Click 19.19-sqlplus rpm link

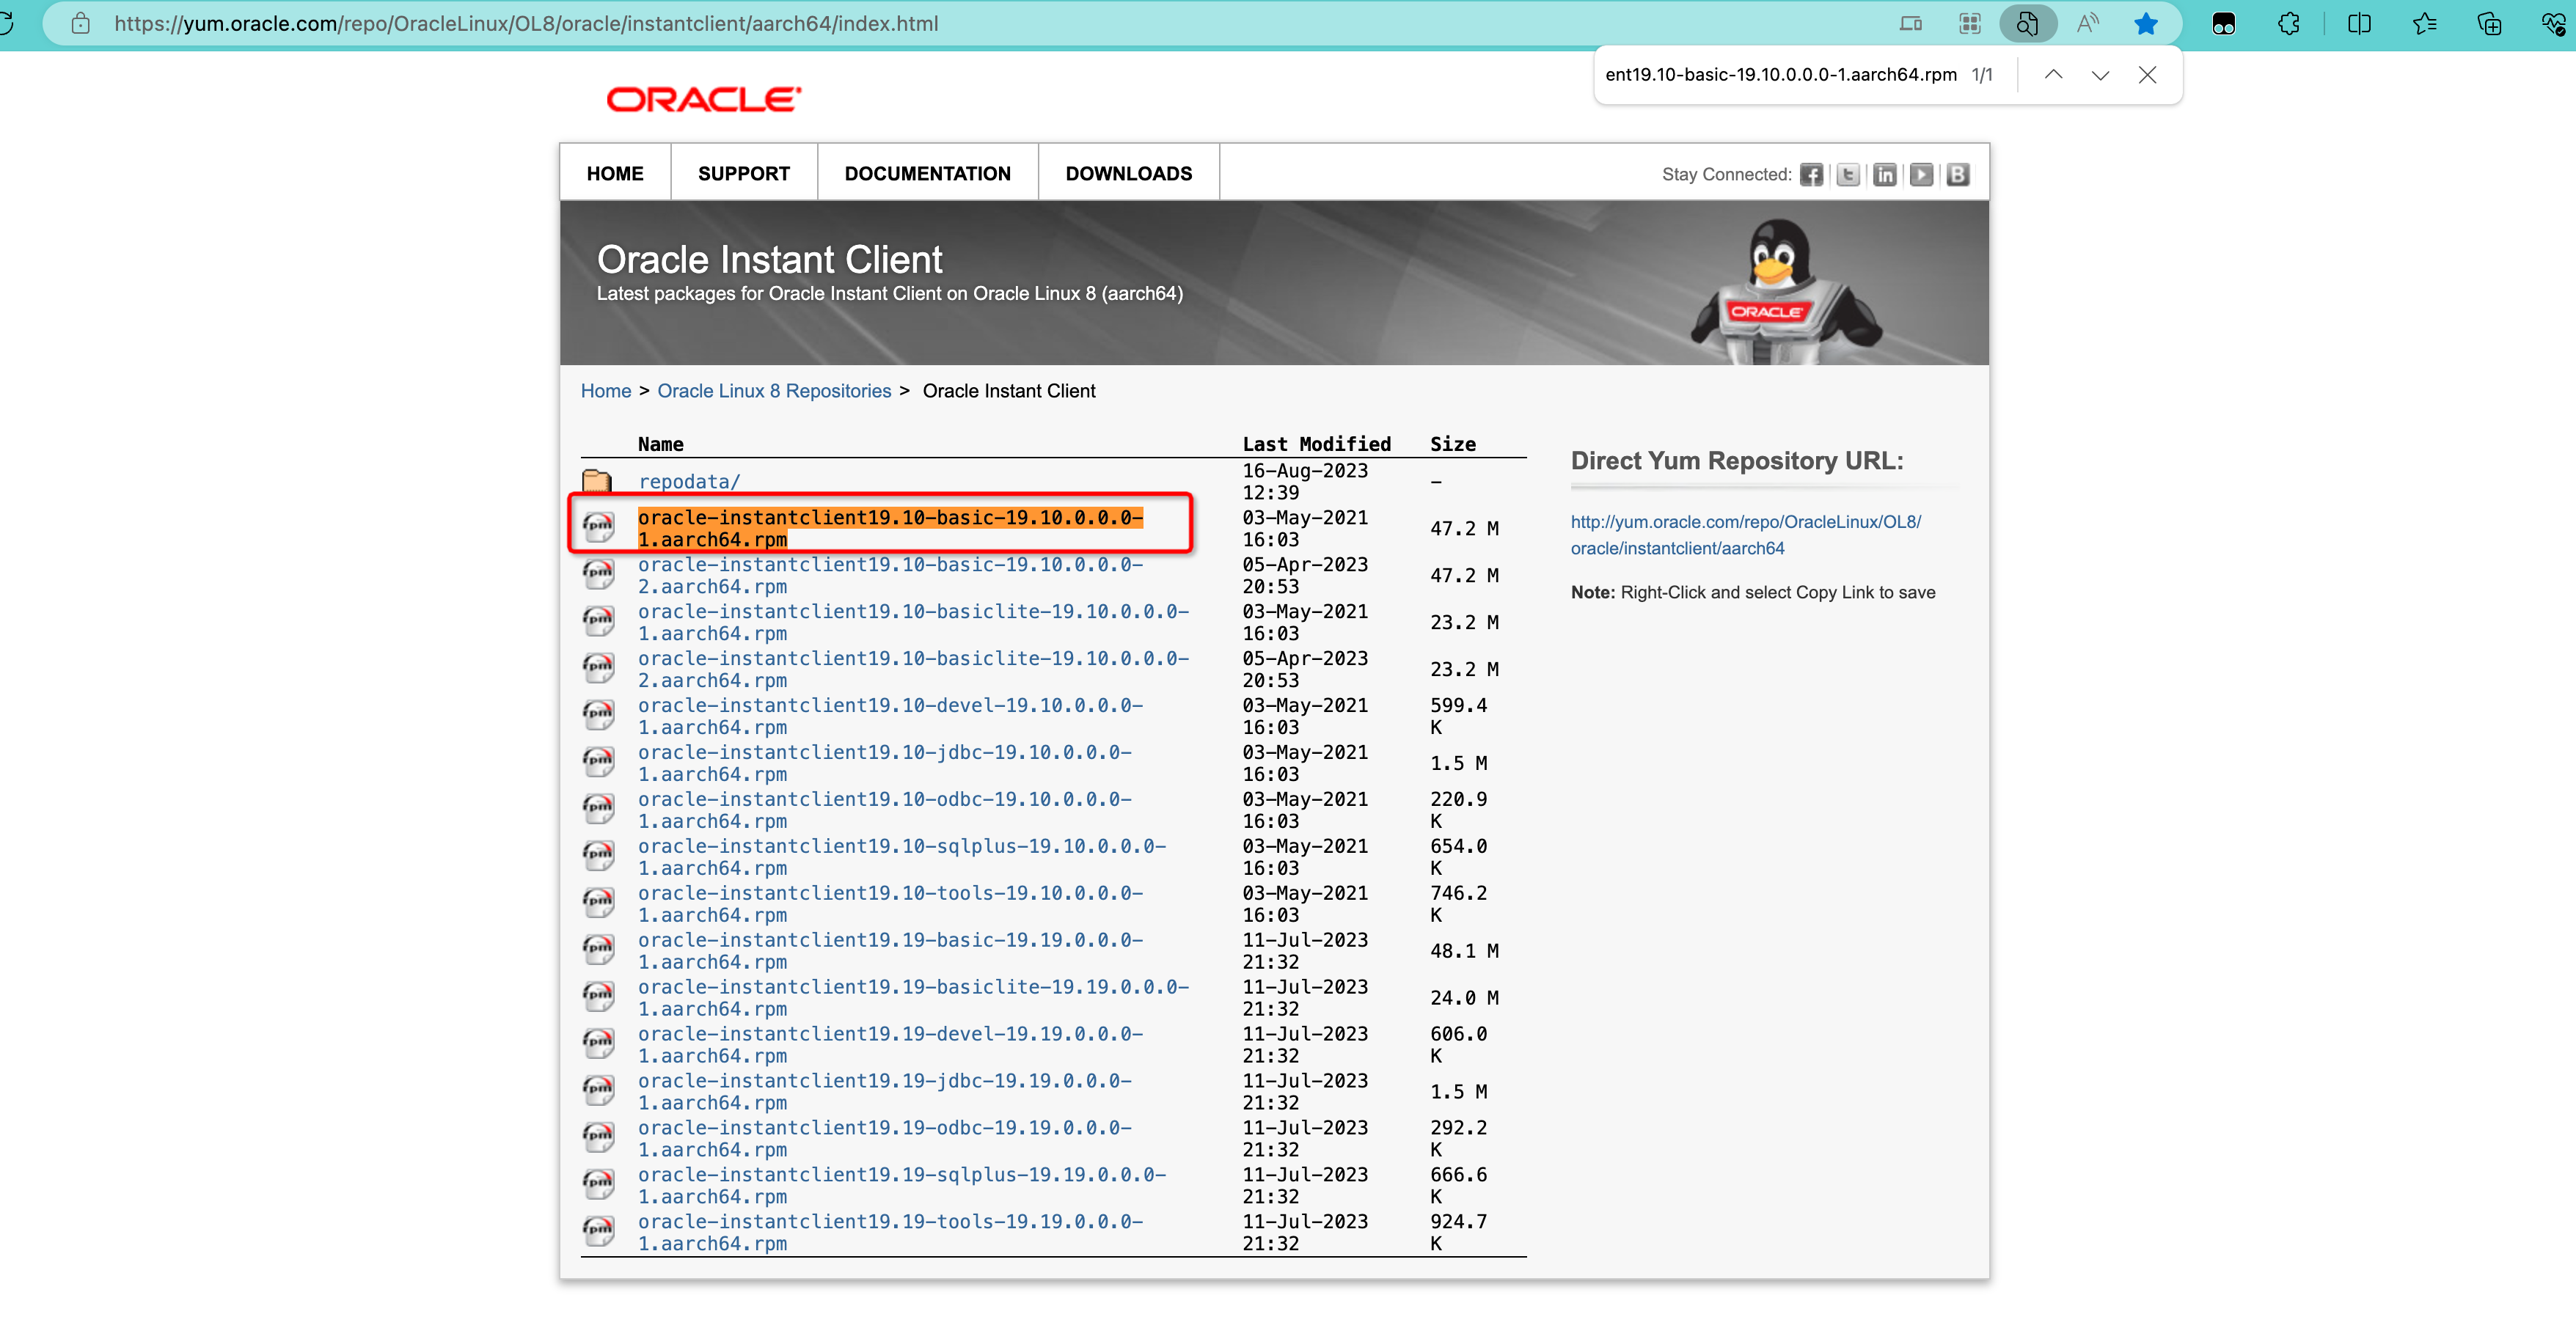[x=902, y=1186]
